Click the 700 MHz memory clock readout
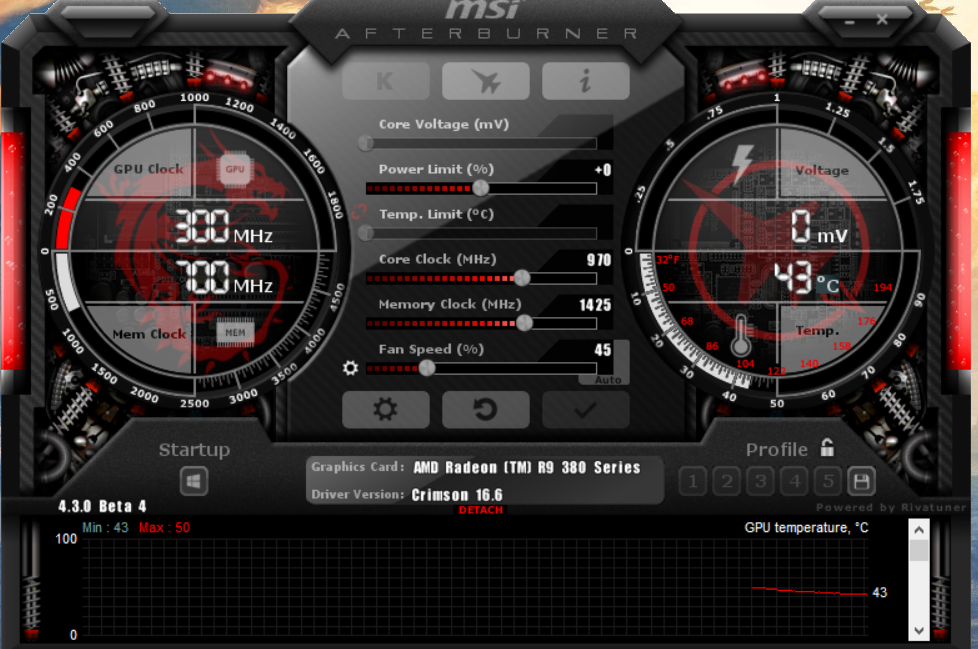The image size is (978, 649). click(223, 277)
